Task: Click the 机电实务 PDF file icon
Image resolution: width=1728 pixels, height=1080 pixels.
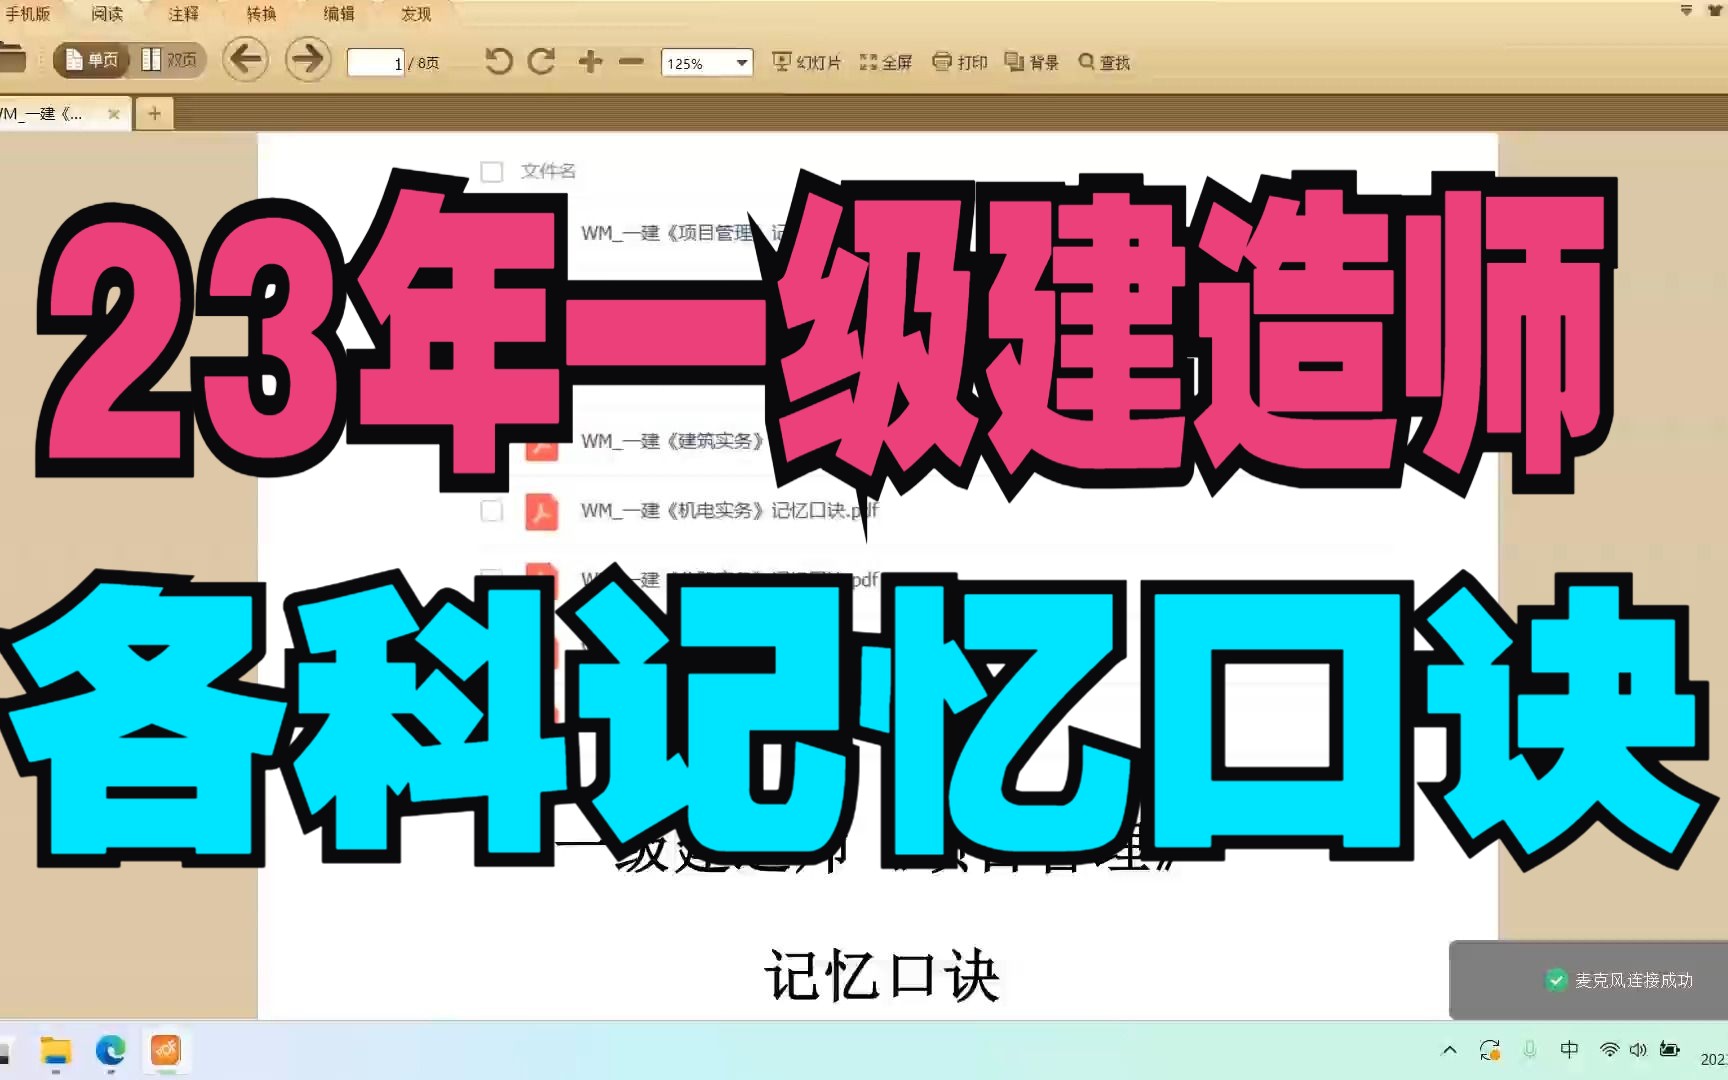Action: [542, 511]
